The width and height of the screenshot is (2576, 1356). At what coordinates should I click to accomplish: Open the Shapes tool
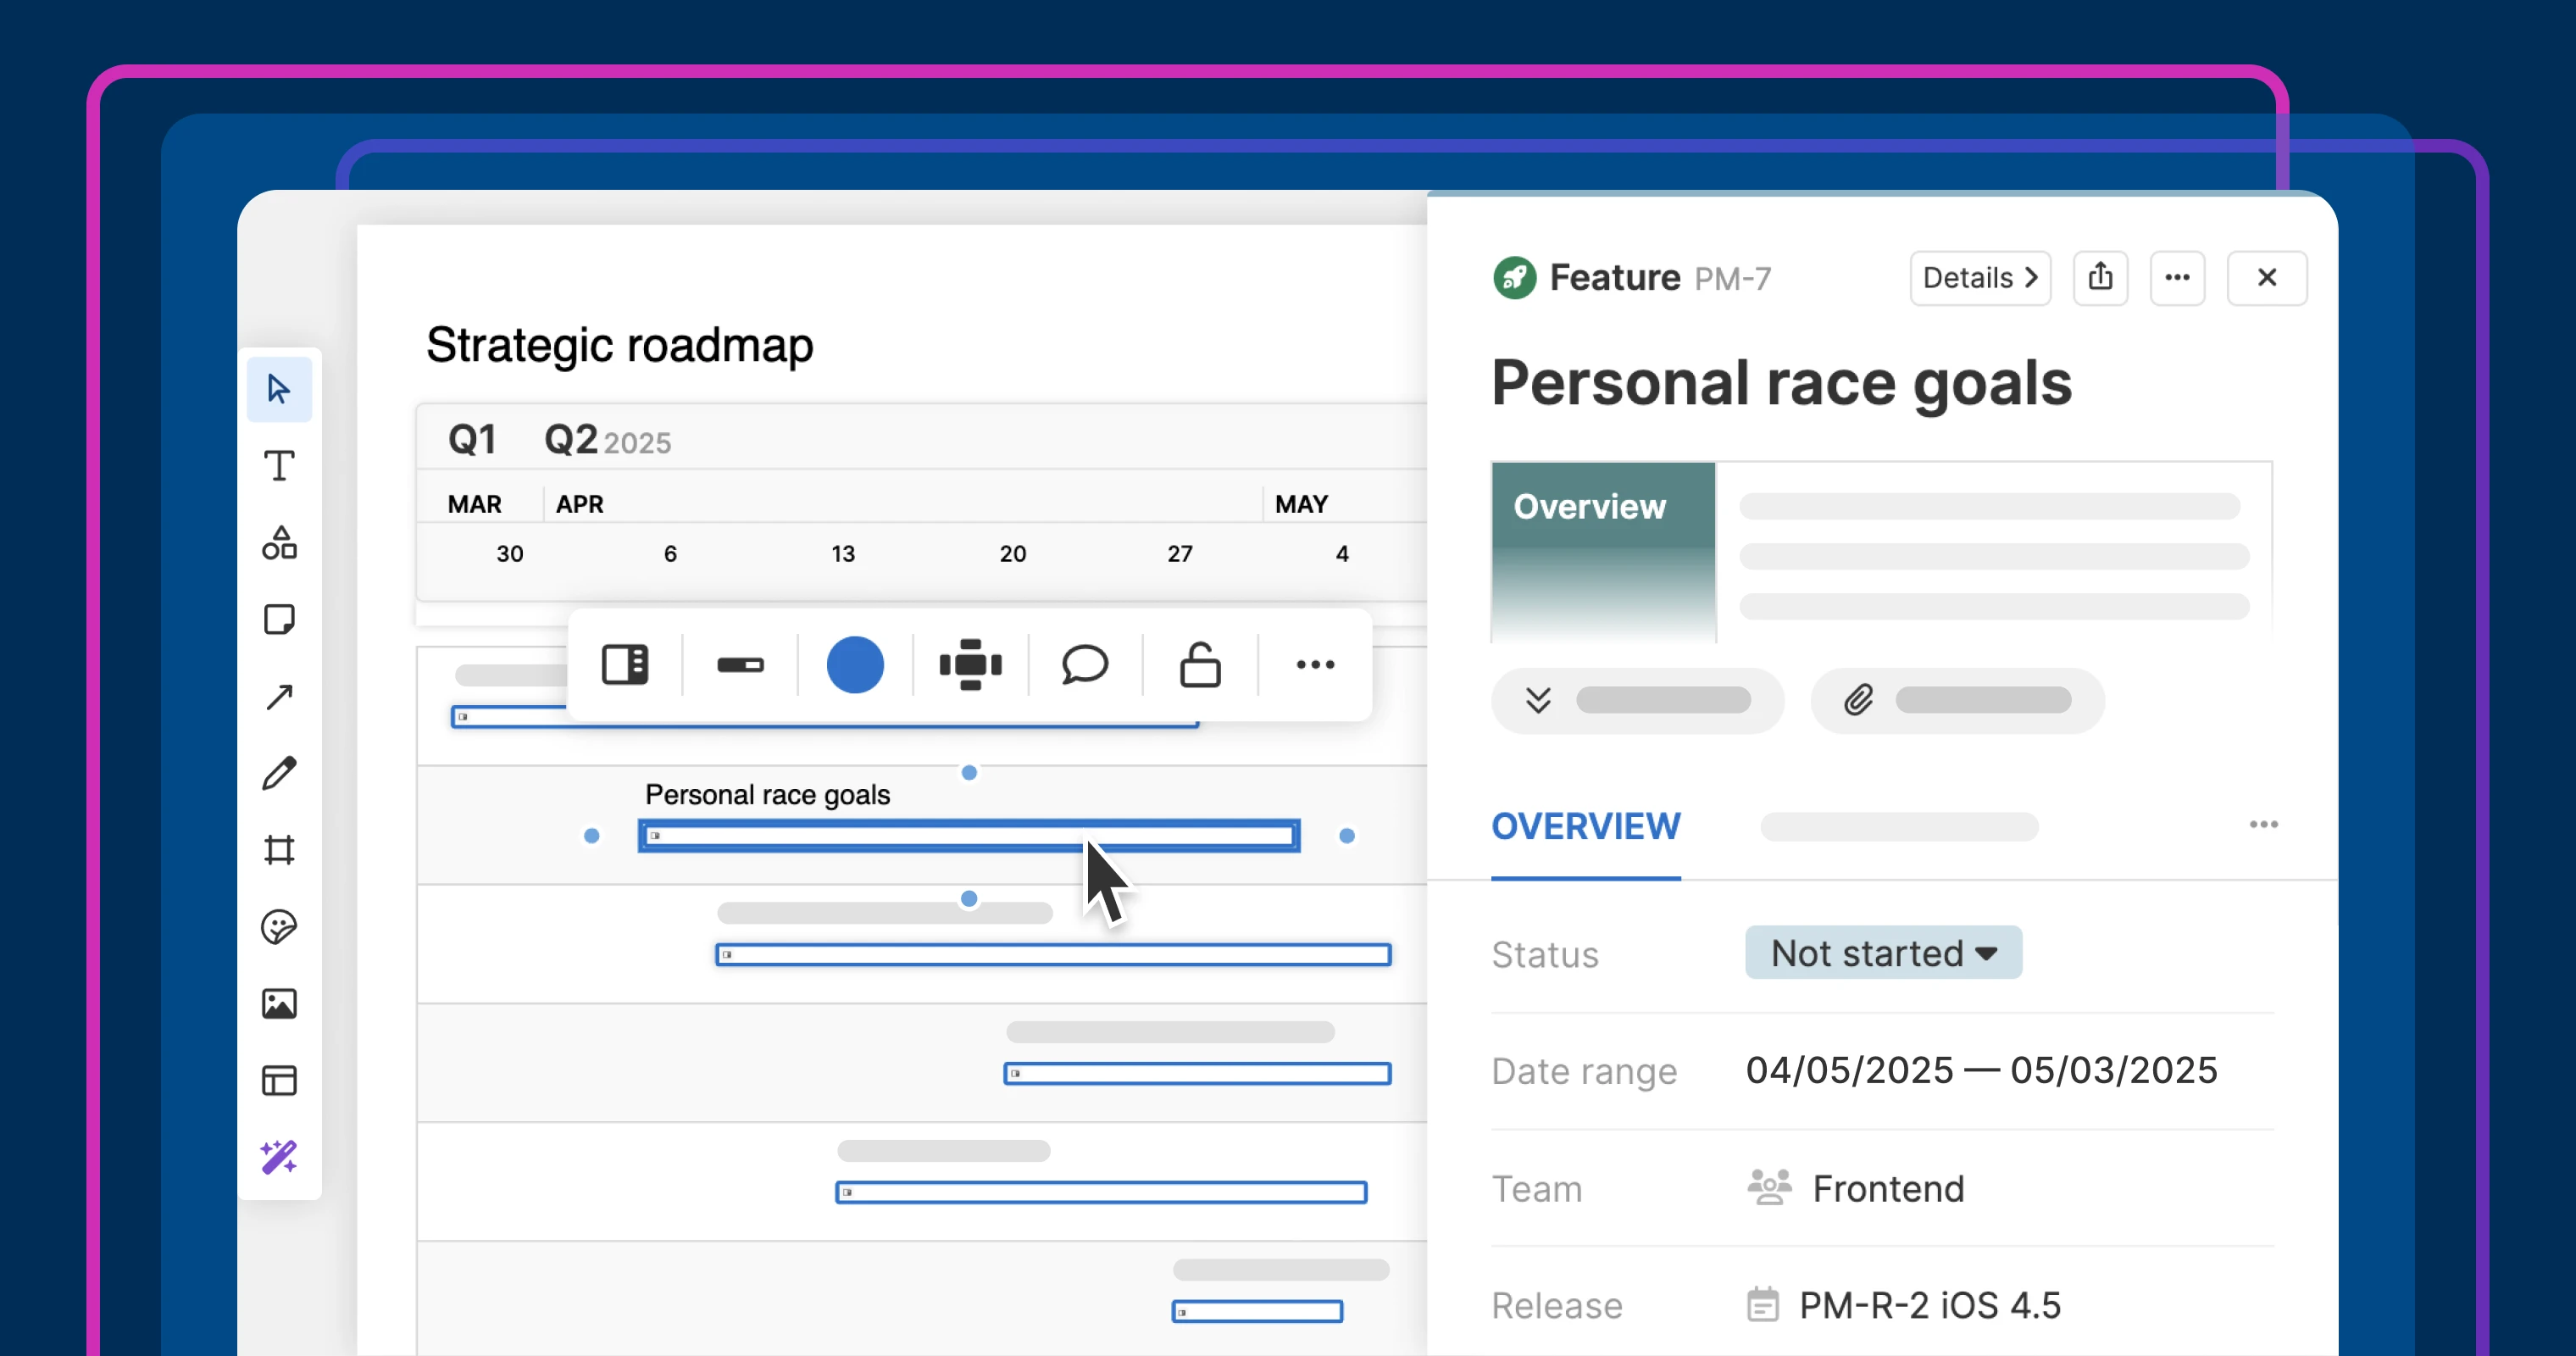coord(279,543)
